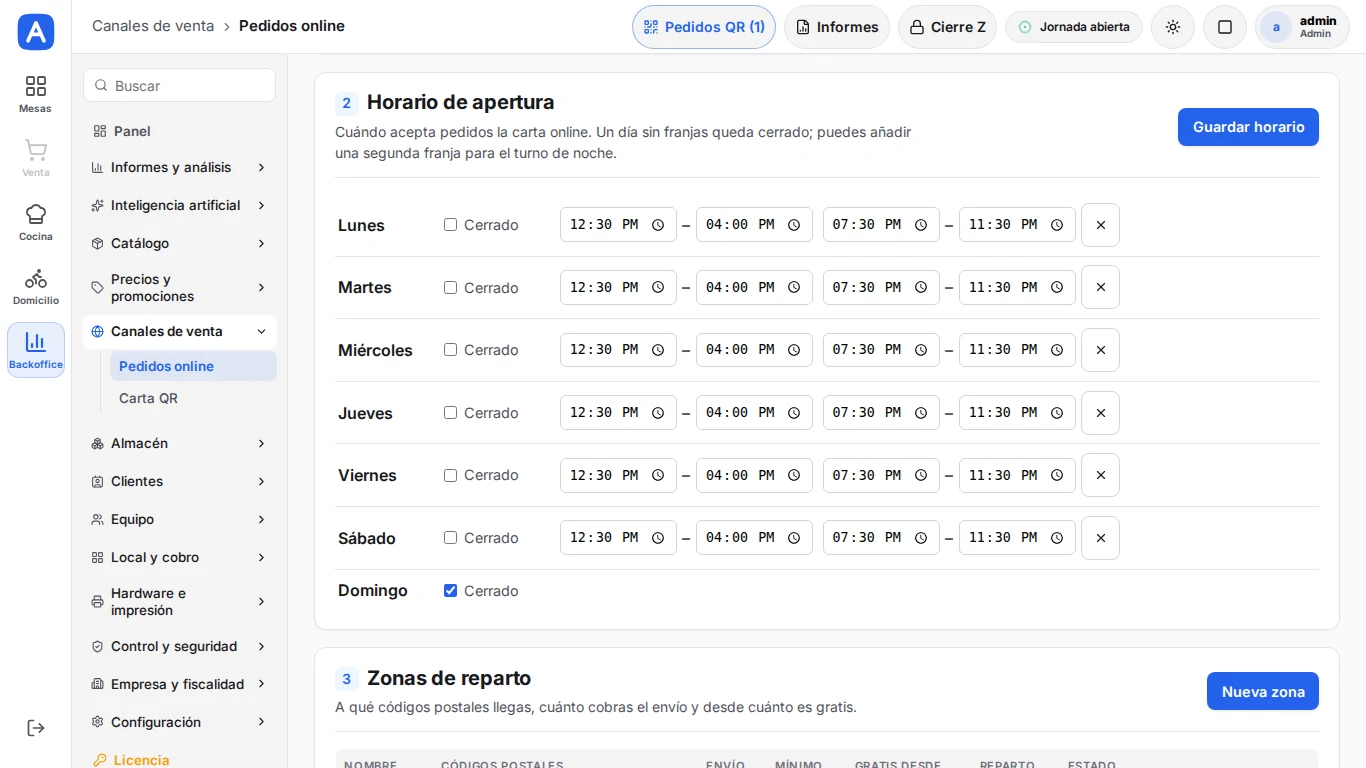Open the Cocina chef hat icon
This screenshot has height=768, width=1366.
(x=36, y=222)
